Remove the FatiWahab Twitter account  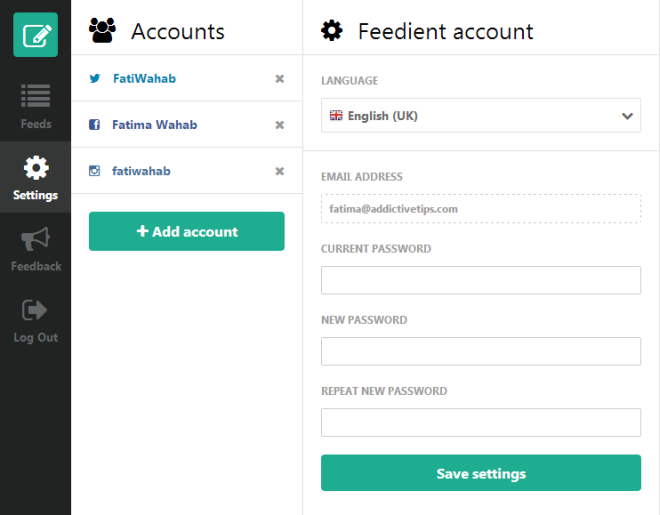(279, 79)
